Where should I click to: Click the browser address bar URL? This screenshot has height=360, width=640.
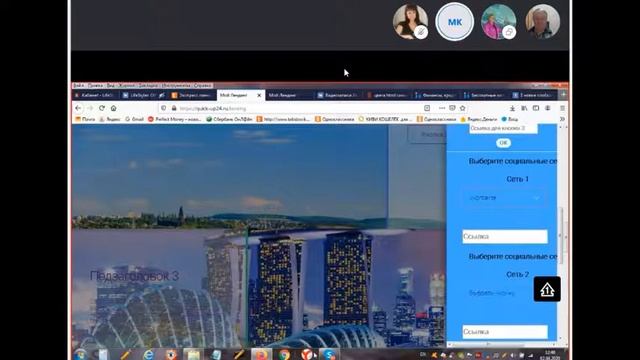(213, 109)
